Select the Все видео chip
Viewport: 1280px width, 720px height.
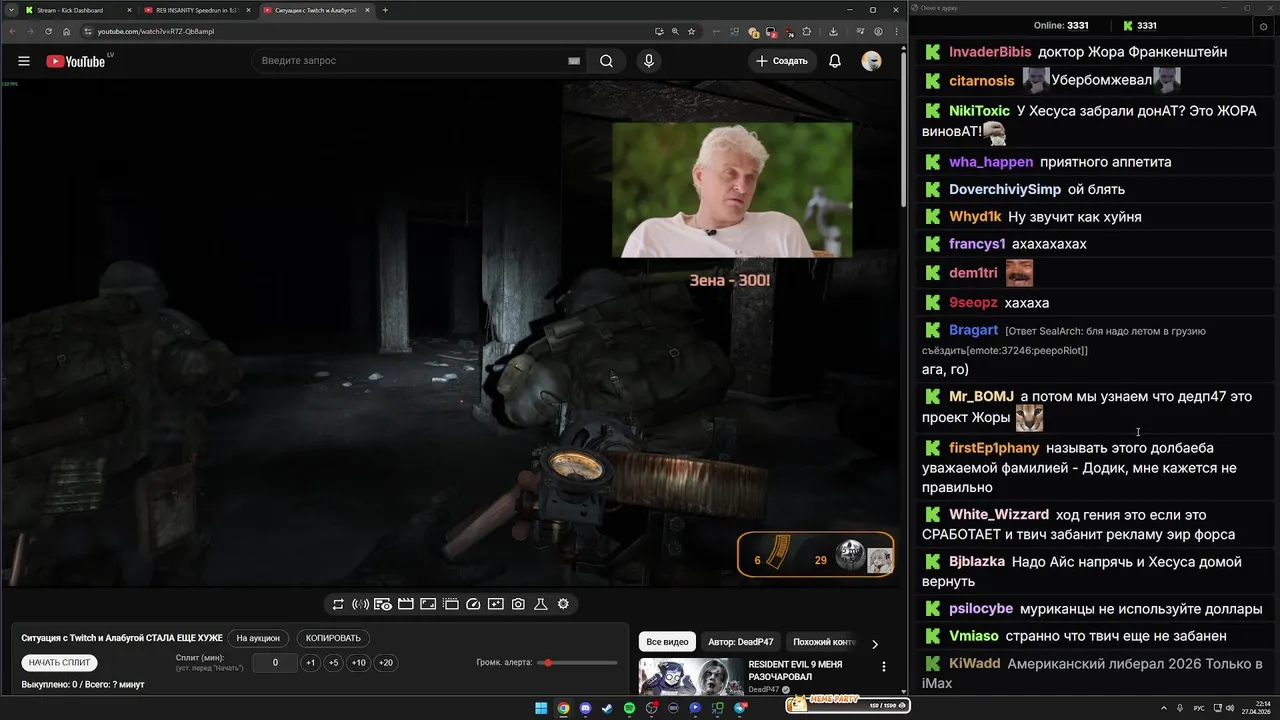pos(667,642)
